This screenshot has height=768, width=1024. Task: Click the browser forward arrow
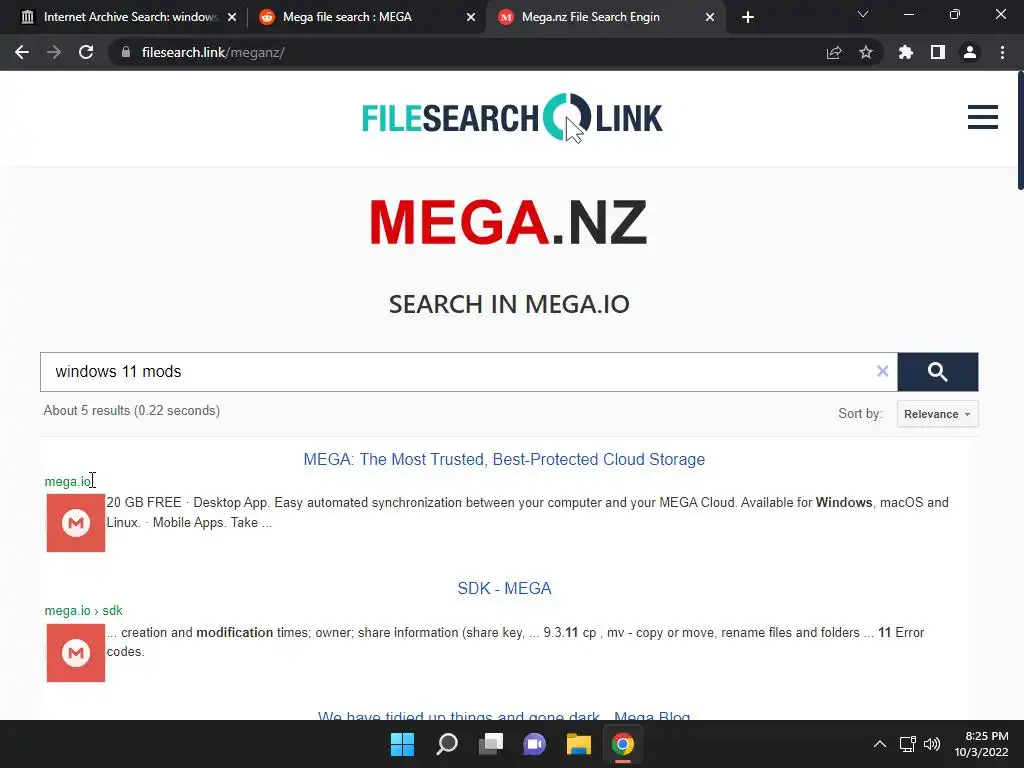[54, 52]
